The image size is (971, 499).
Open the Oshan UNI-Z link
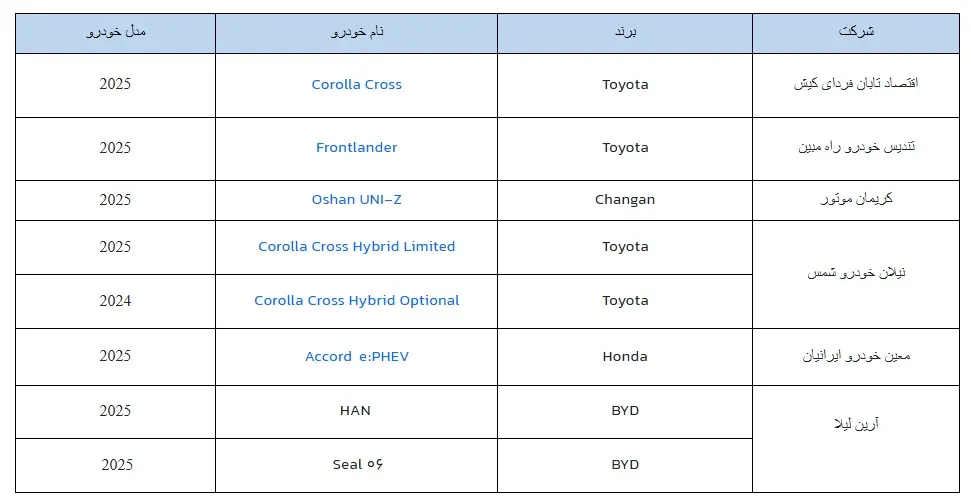[x=356, y=200]
